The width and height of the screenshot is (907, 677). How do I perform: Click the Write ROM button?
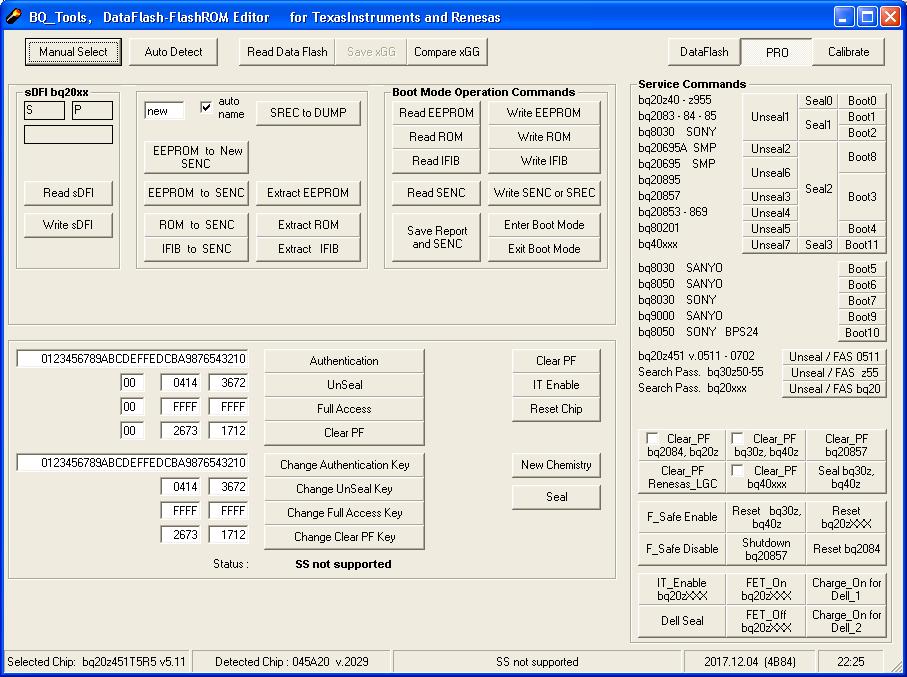click(x=544, y=137)
